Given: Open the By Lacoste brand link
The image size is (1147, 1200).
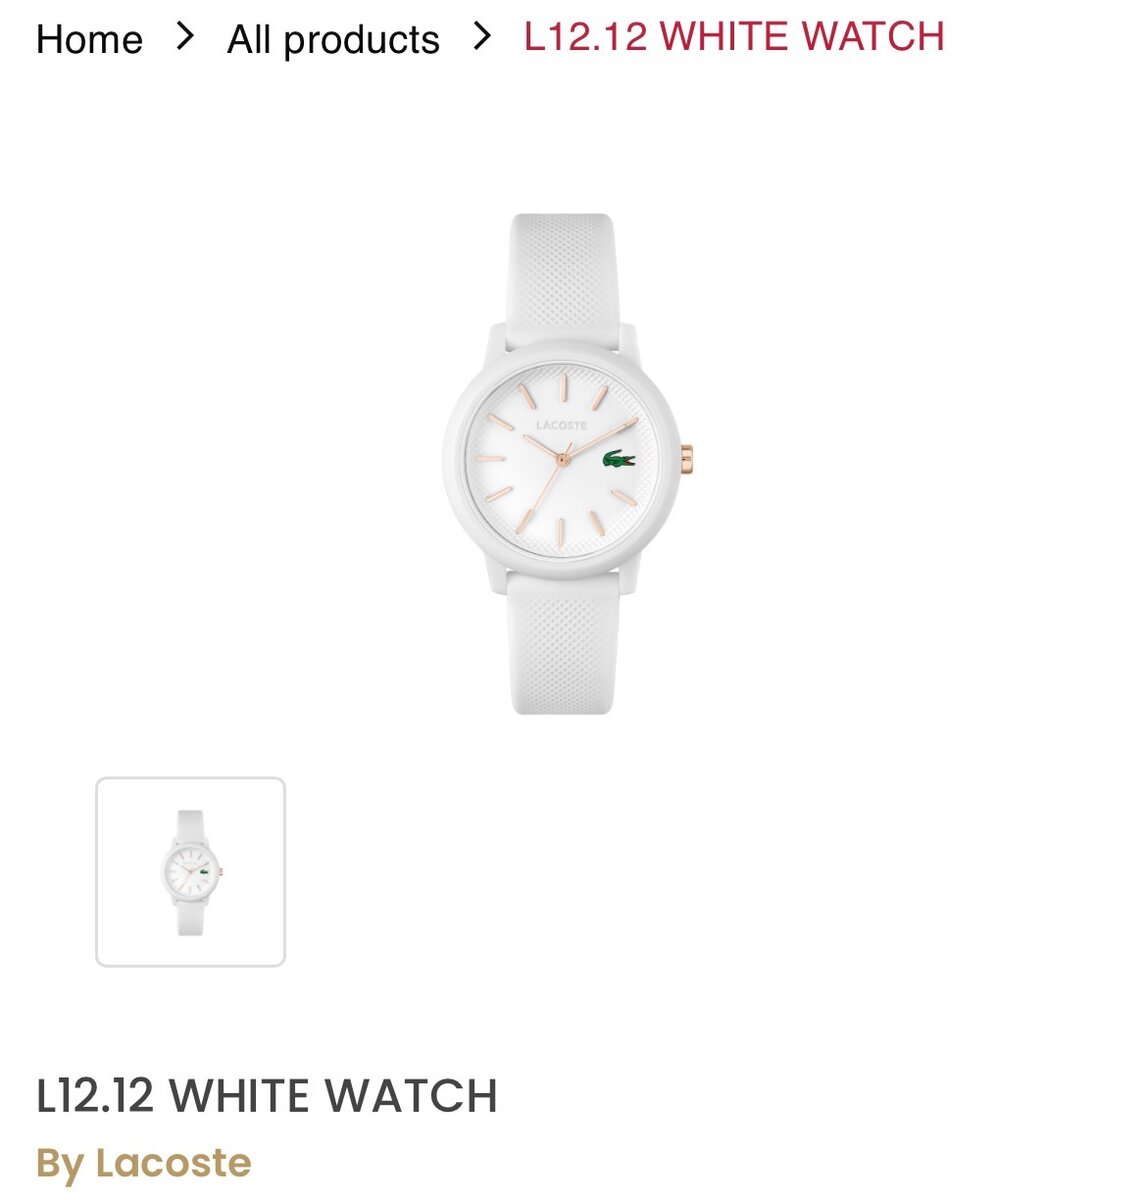Looking at the screenshot, I should 143,1163.
